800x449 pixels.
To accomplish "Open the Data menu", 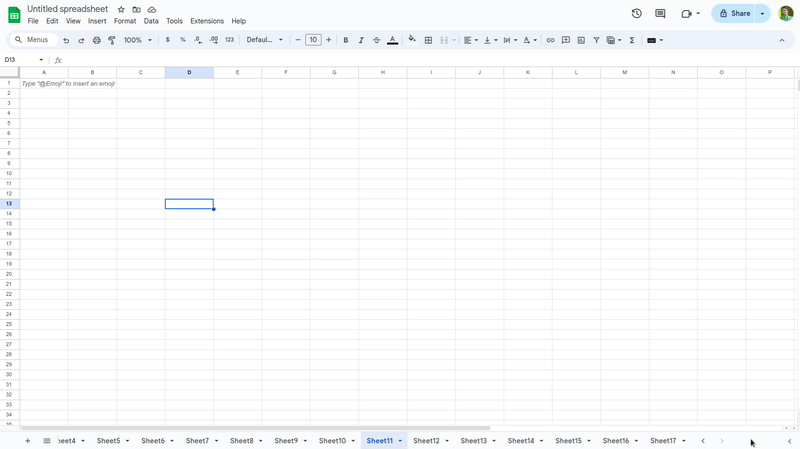I will coord(151,21).
